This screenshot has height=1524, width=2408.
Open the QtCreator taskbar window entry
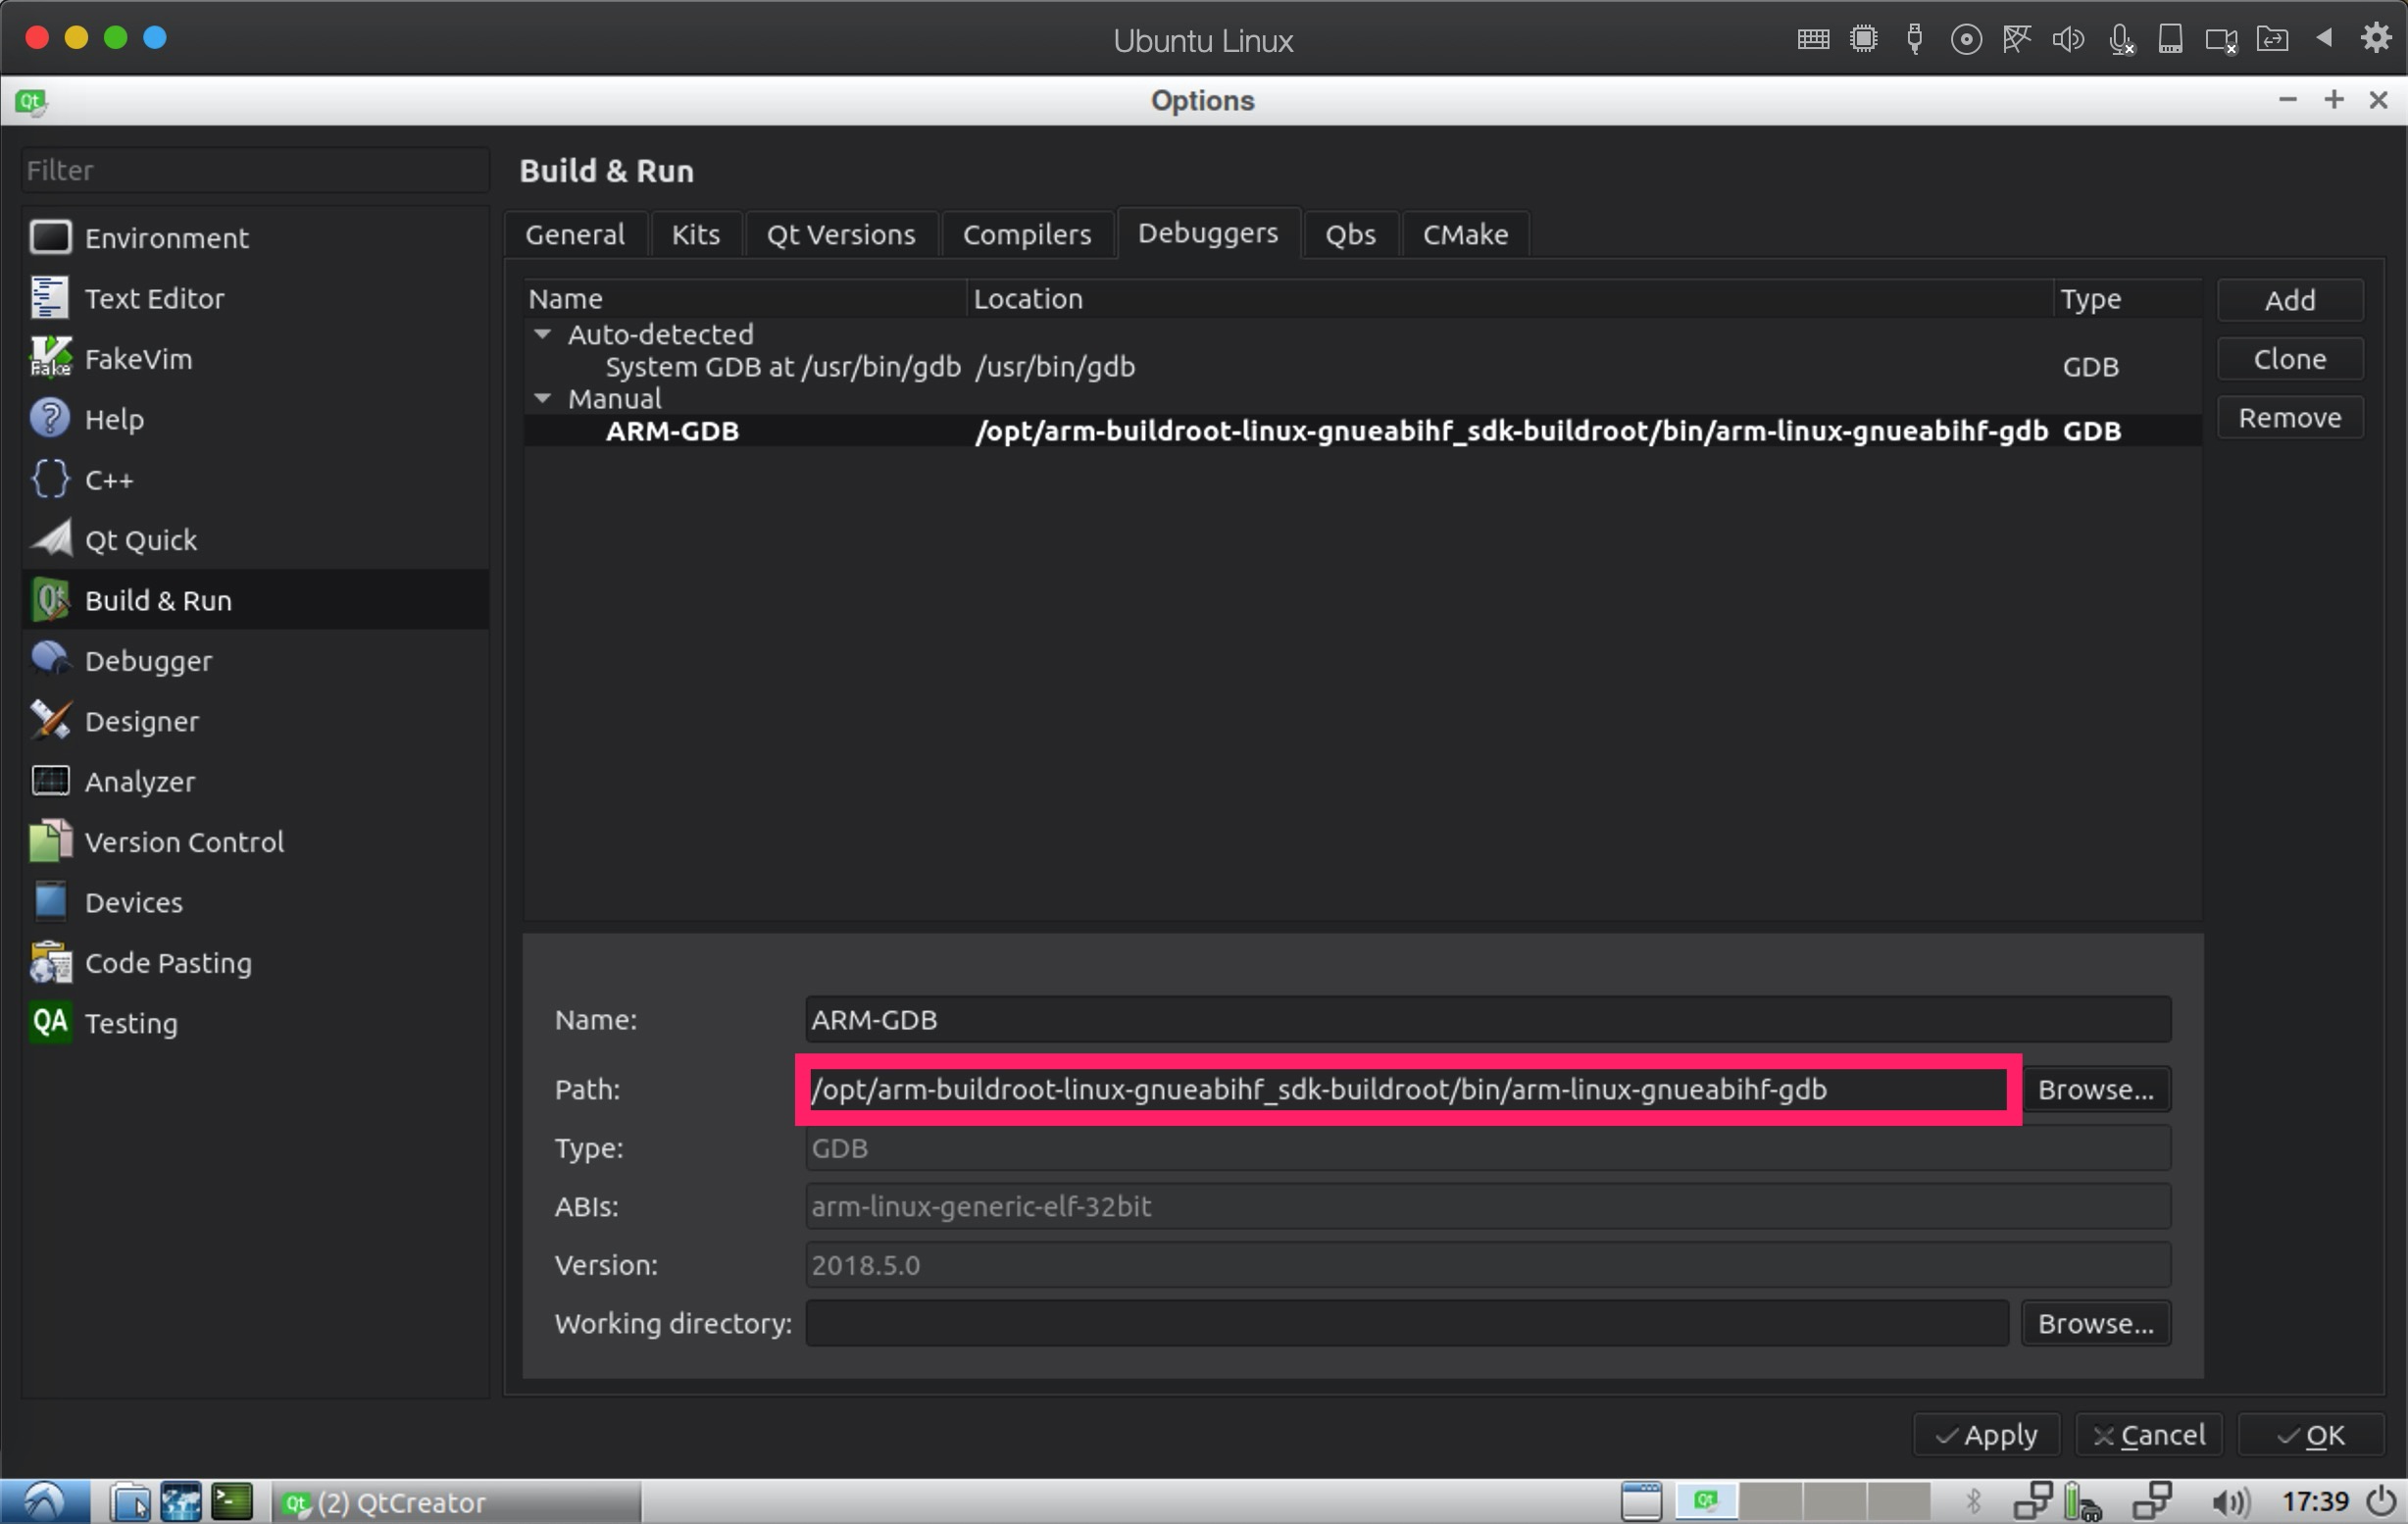click(455, 1501)
